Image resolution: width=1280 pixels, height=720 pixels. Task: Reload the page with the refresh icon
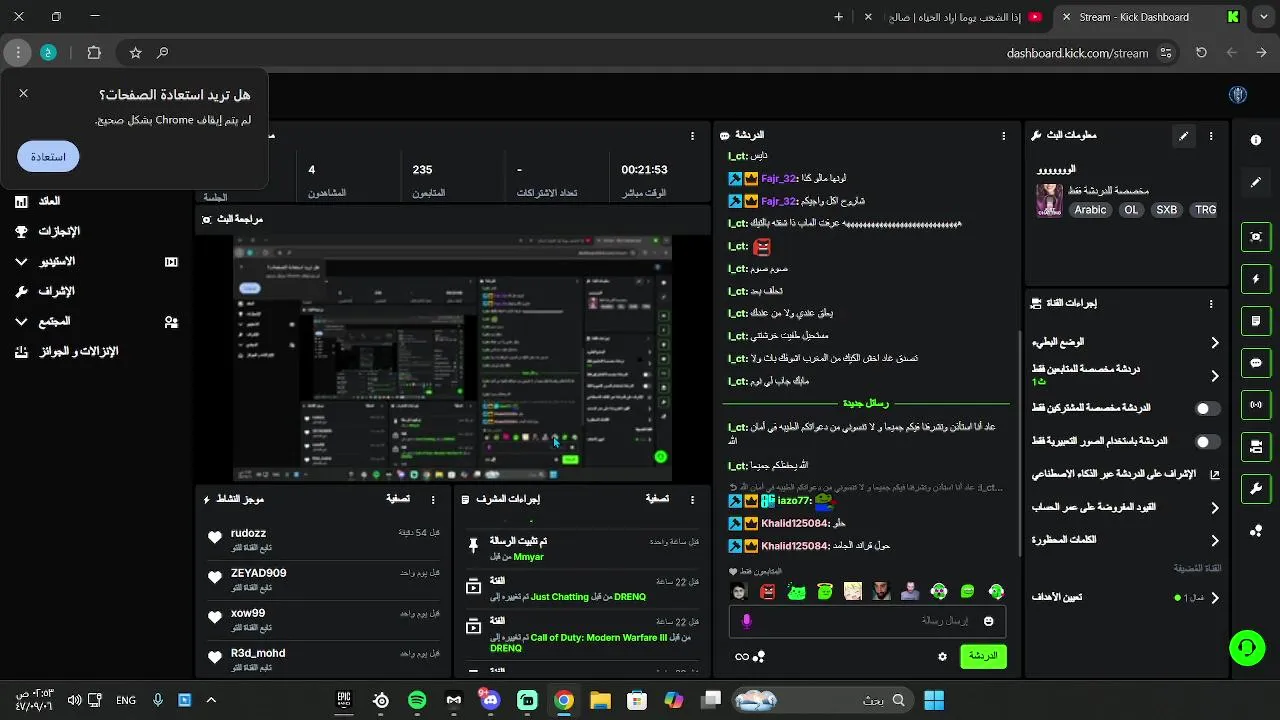pos(1201,53)
